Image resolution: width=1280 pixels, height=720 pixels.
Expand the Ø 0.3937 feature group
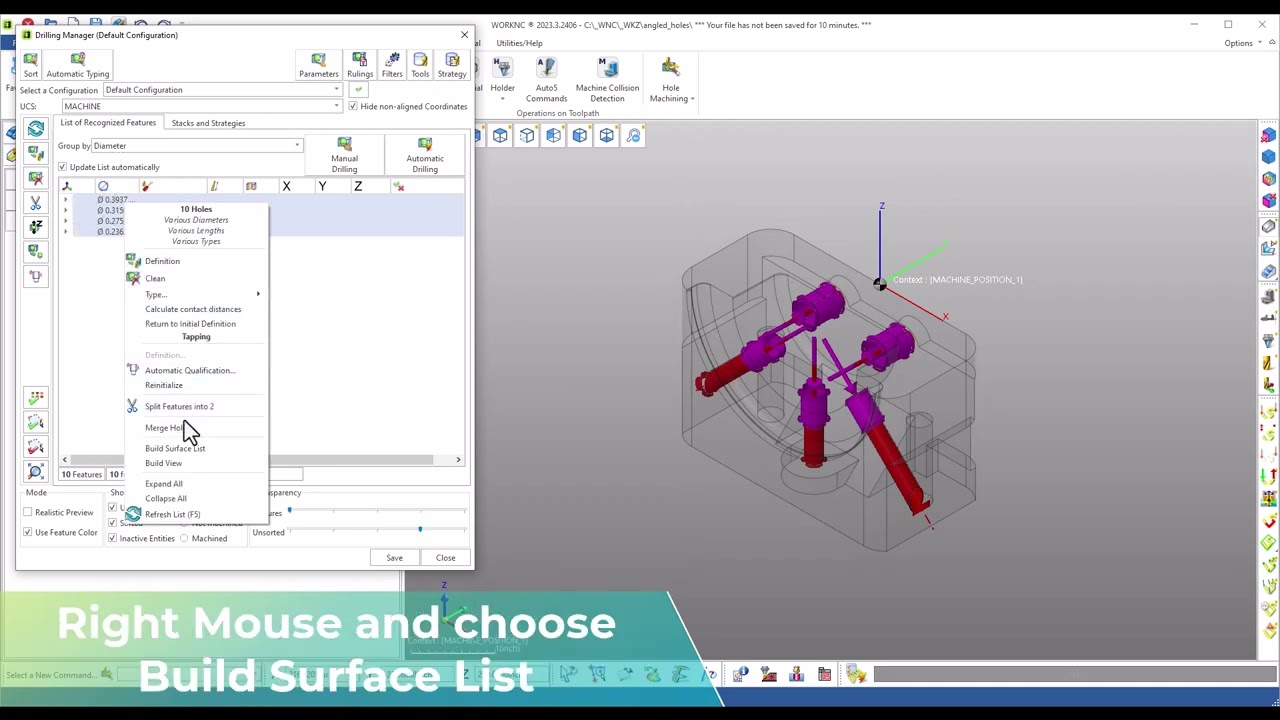(66, 200)
